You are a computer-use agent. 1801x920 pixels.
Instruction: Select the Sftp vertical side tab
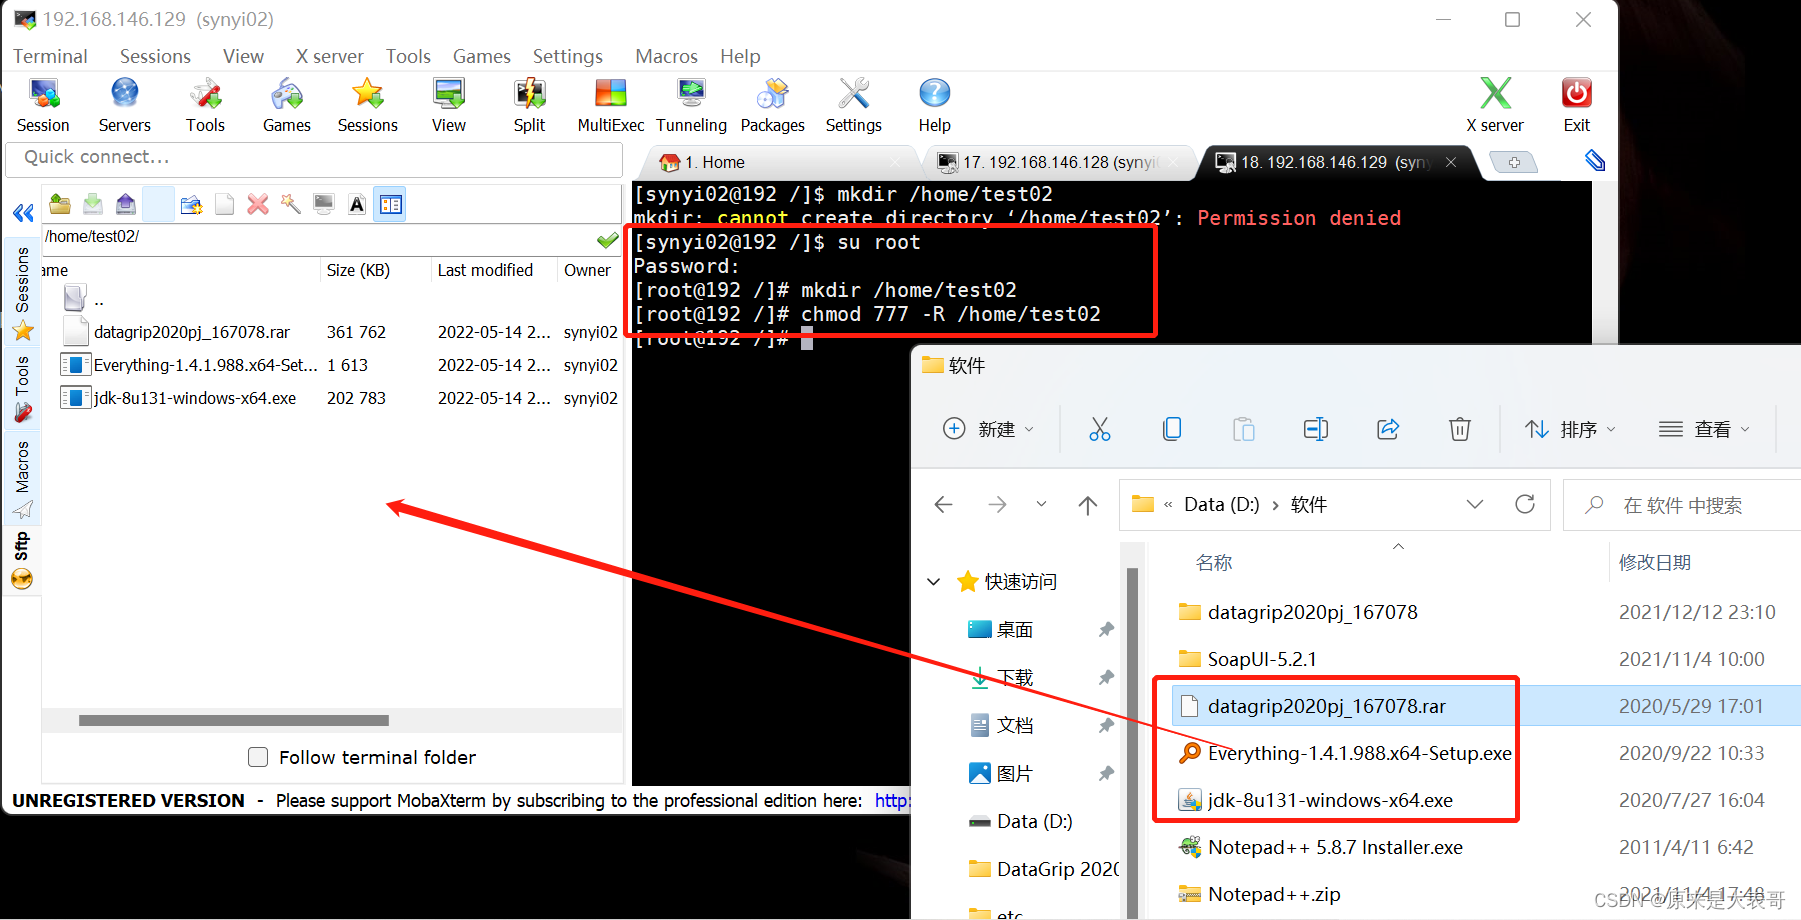pos(22,559)
